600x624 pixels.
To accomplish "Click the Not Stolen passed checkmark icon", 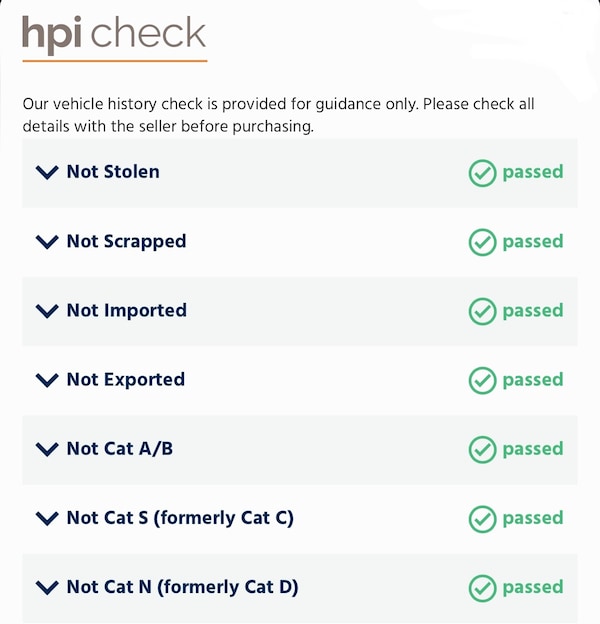I will pos(483,173).
